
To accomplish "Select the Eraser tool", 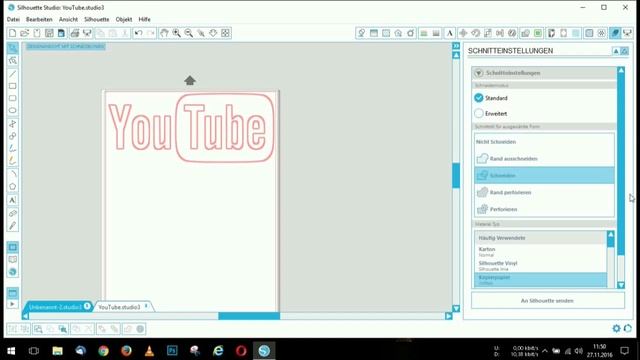I will (13, 213).
